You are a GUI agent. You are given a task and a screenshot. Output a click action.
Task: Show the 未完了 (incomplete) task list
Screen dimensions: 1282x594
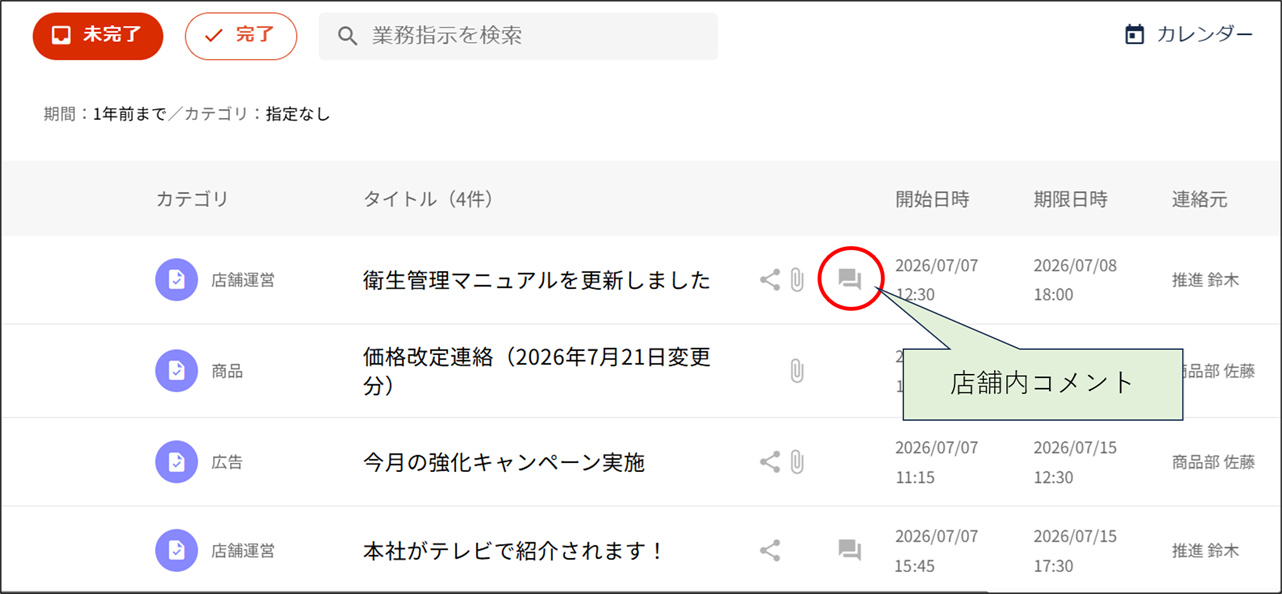(97, 35)
